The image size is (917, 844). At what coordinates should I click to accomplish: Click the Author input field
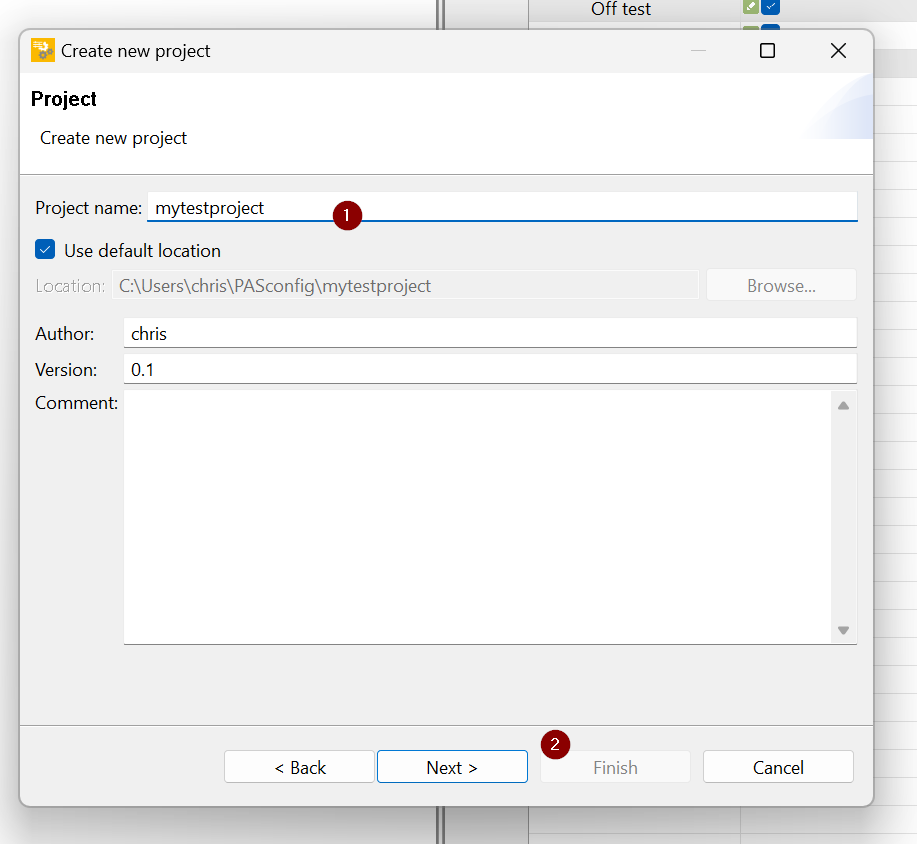[x=490, y=333]
